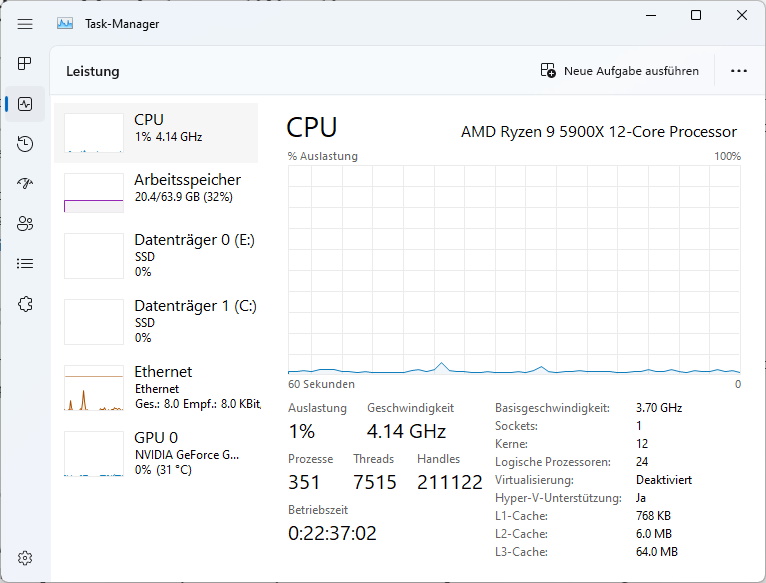Screen dimensions: 766x583
Task: Select Datenträger 1 (C:) entry
Action: click(156, 322)
